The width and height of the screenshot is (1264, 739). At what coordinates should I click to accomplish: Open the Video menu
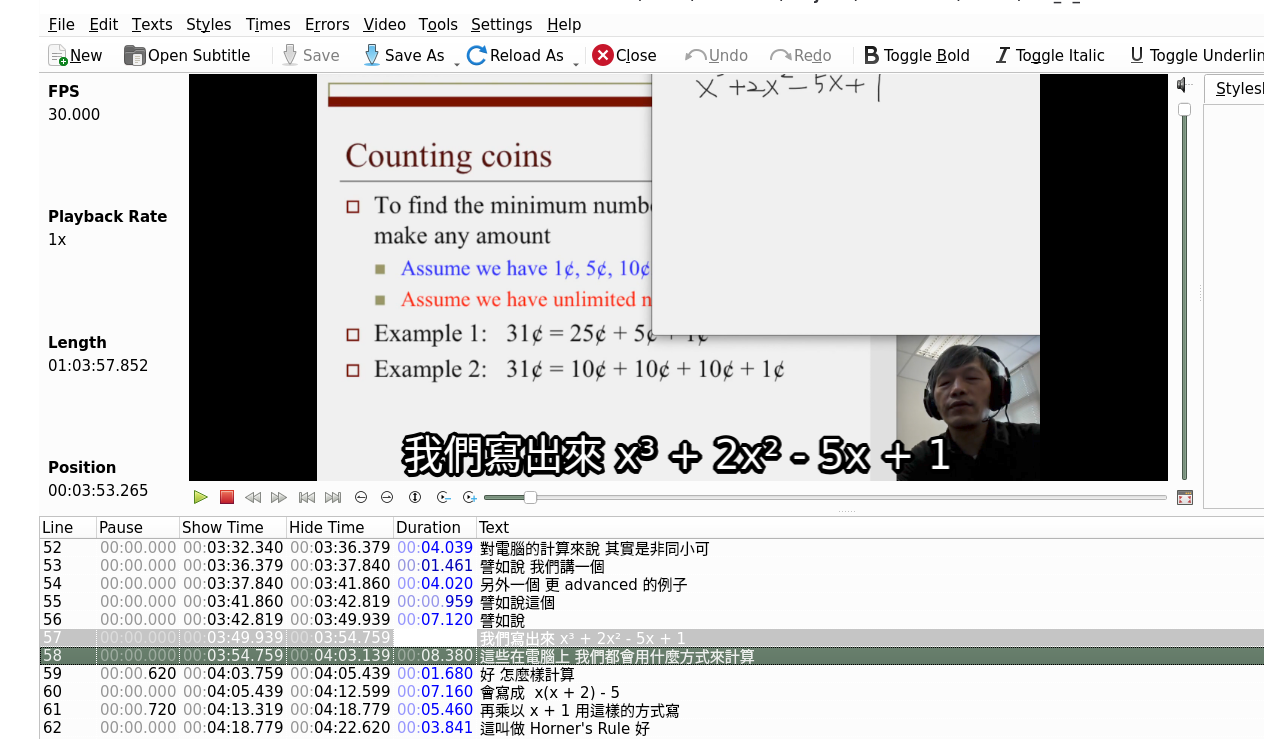click(384, 24)
